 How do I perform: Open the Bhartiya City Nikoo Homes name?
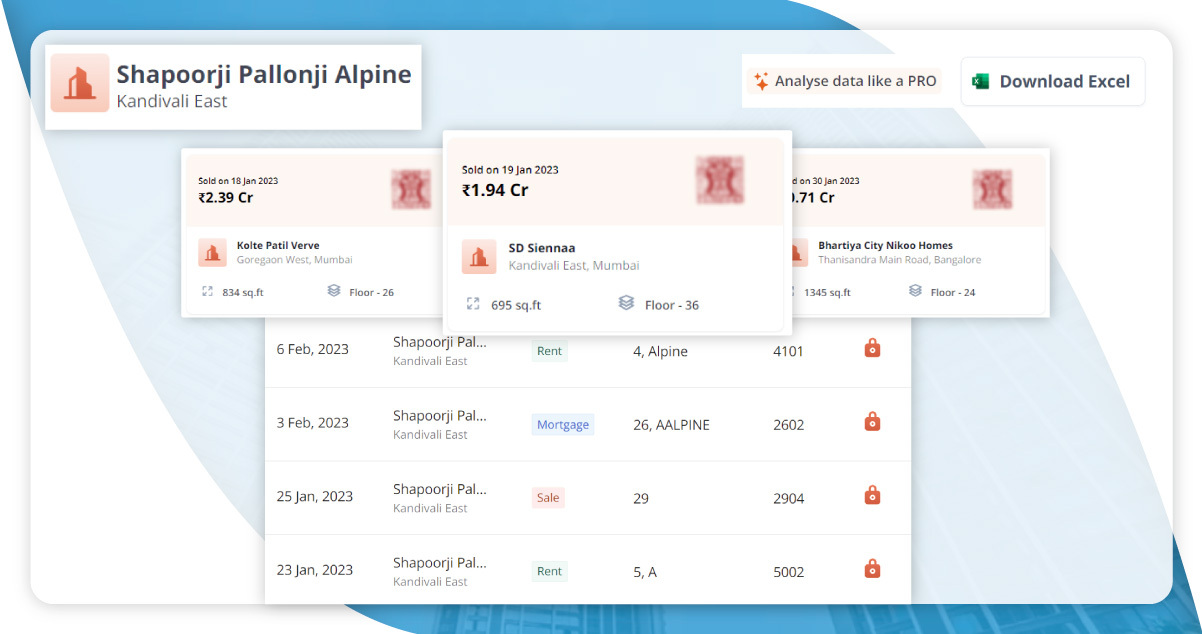coord(885,245)
